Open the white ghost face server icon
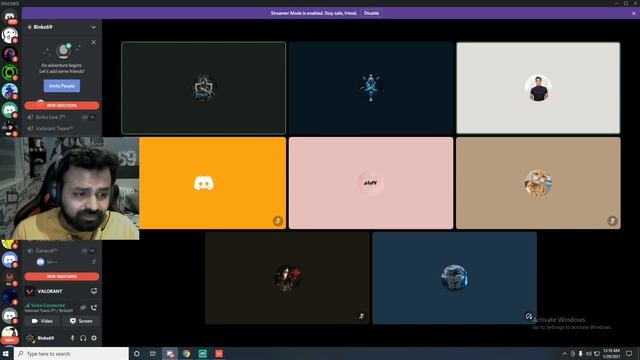The height and width of the screenshot is (360, 640). (x=9, y=35)
